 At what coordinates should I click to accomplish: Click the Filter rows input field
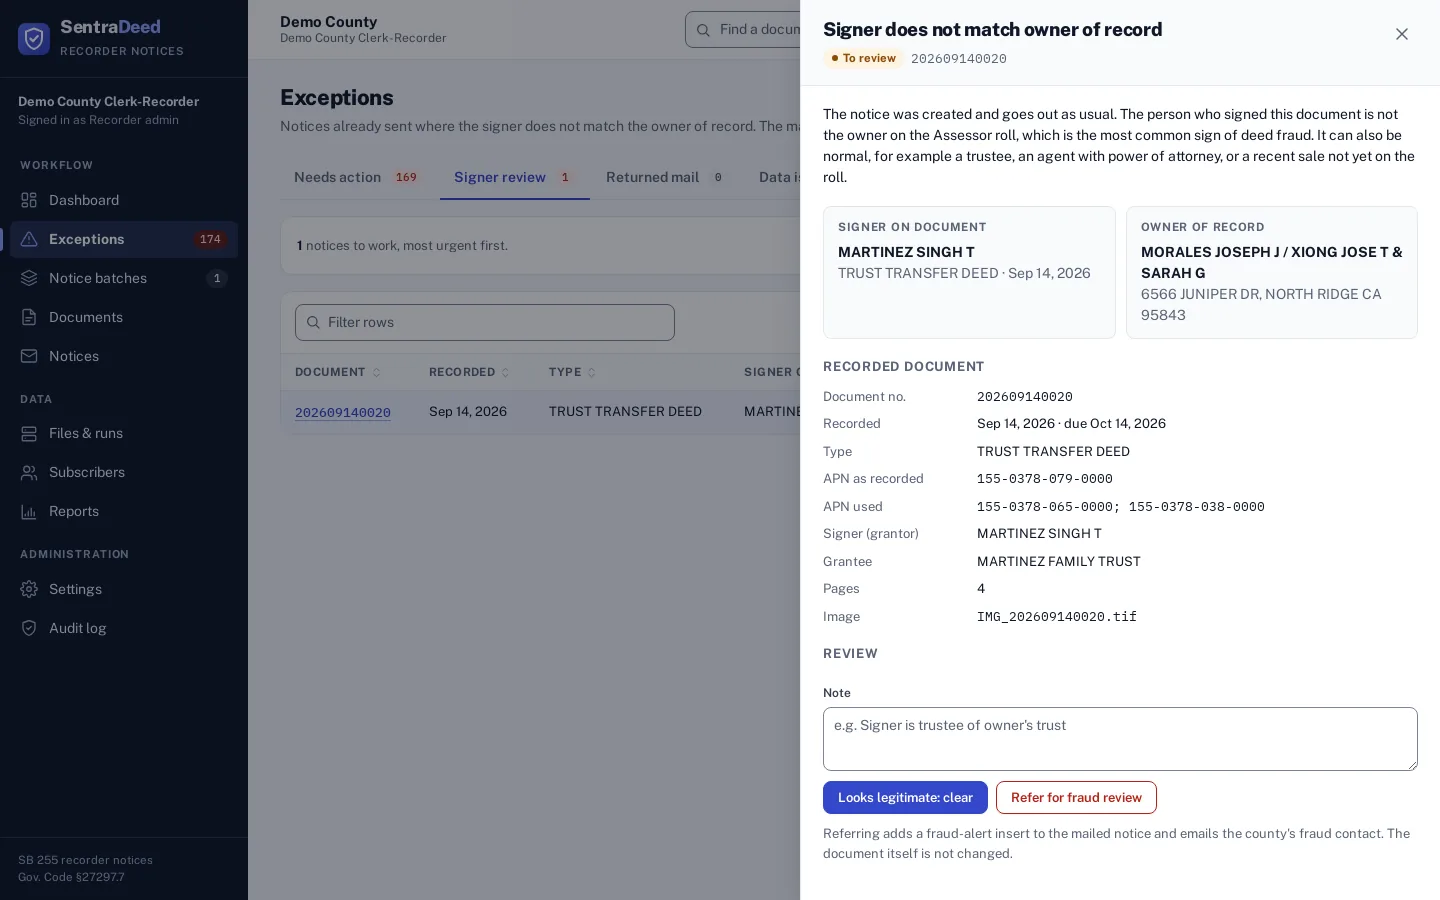(485, 322)
